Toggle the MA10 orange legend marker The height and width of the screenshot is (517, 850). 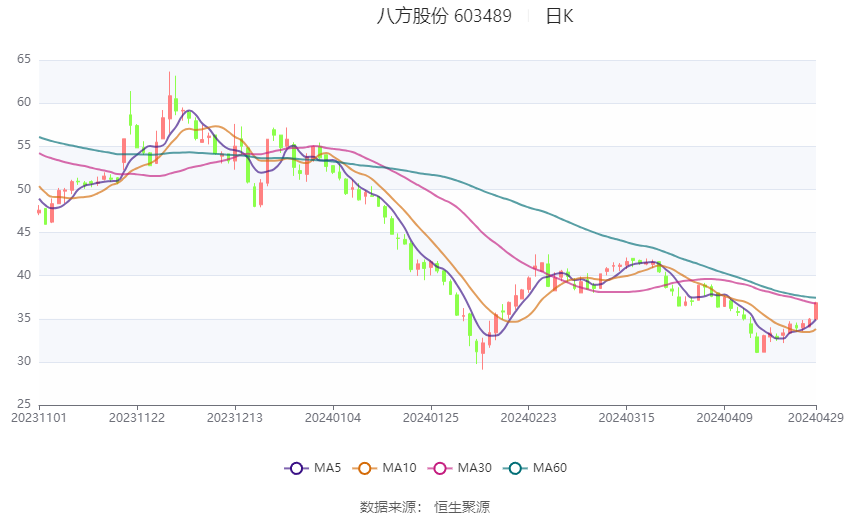(x=364, y=468)
